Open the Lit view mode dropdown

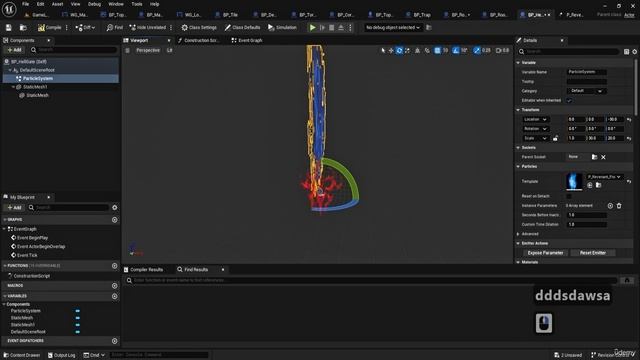tap(169, 50)
